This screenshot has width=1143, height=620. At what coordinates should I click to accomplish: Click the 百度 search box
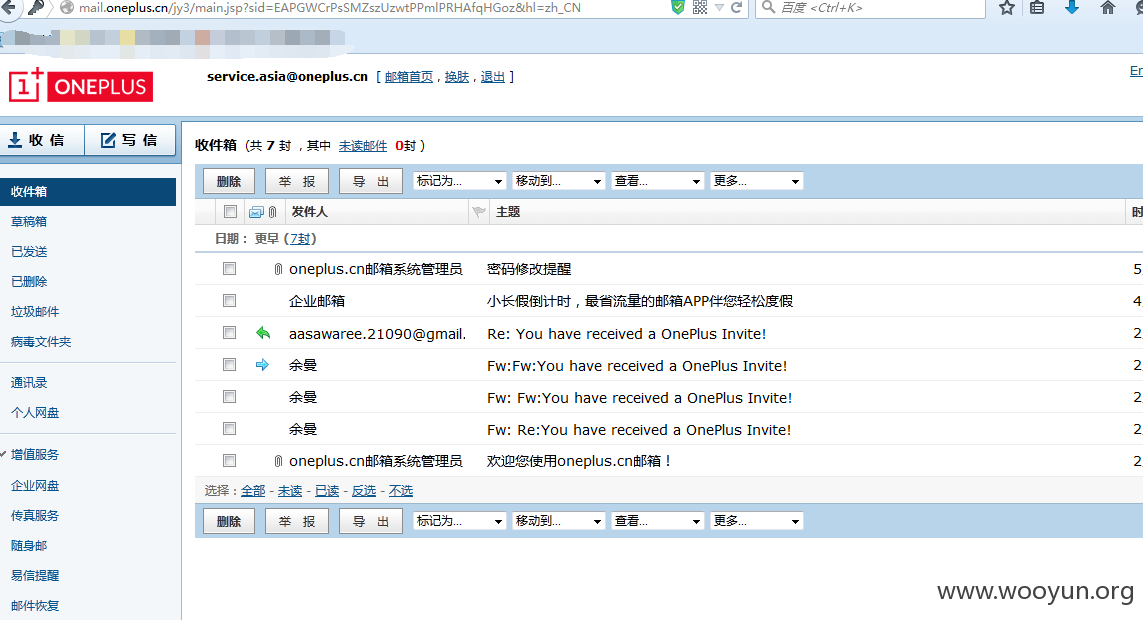click(x=871, y=8)
